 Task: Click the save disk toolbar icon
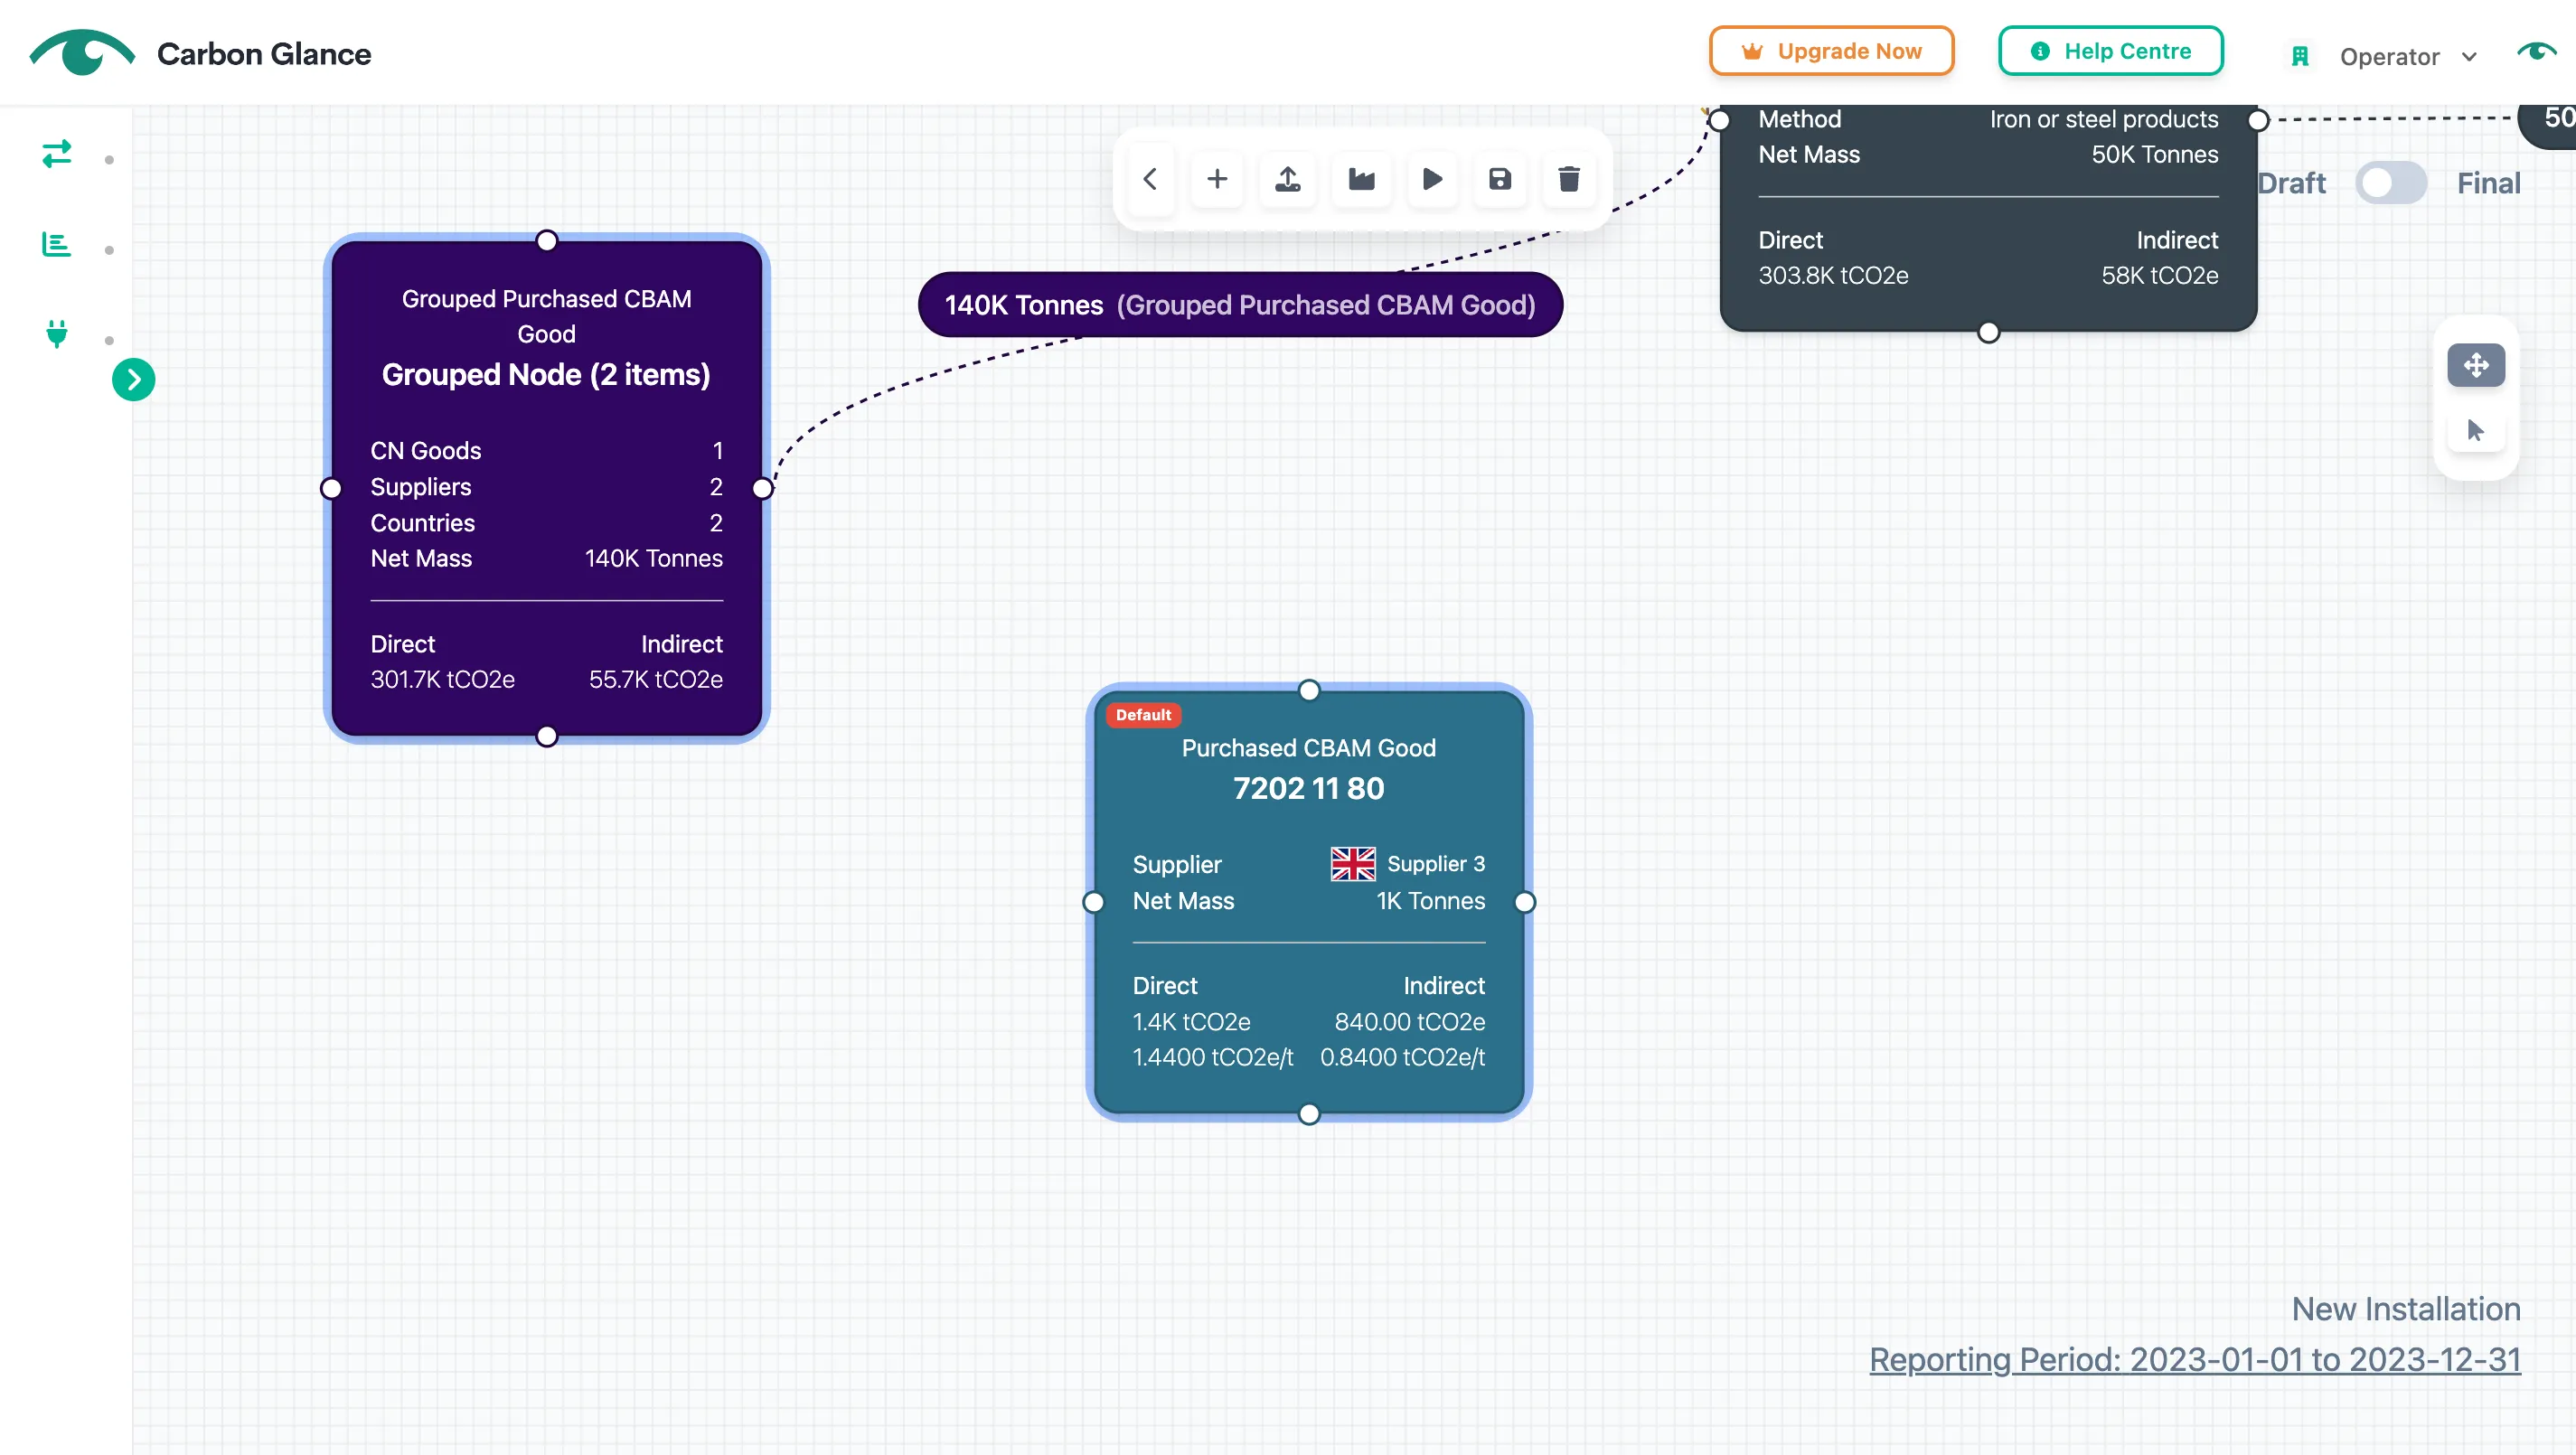tap(1499, 179)
